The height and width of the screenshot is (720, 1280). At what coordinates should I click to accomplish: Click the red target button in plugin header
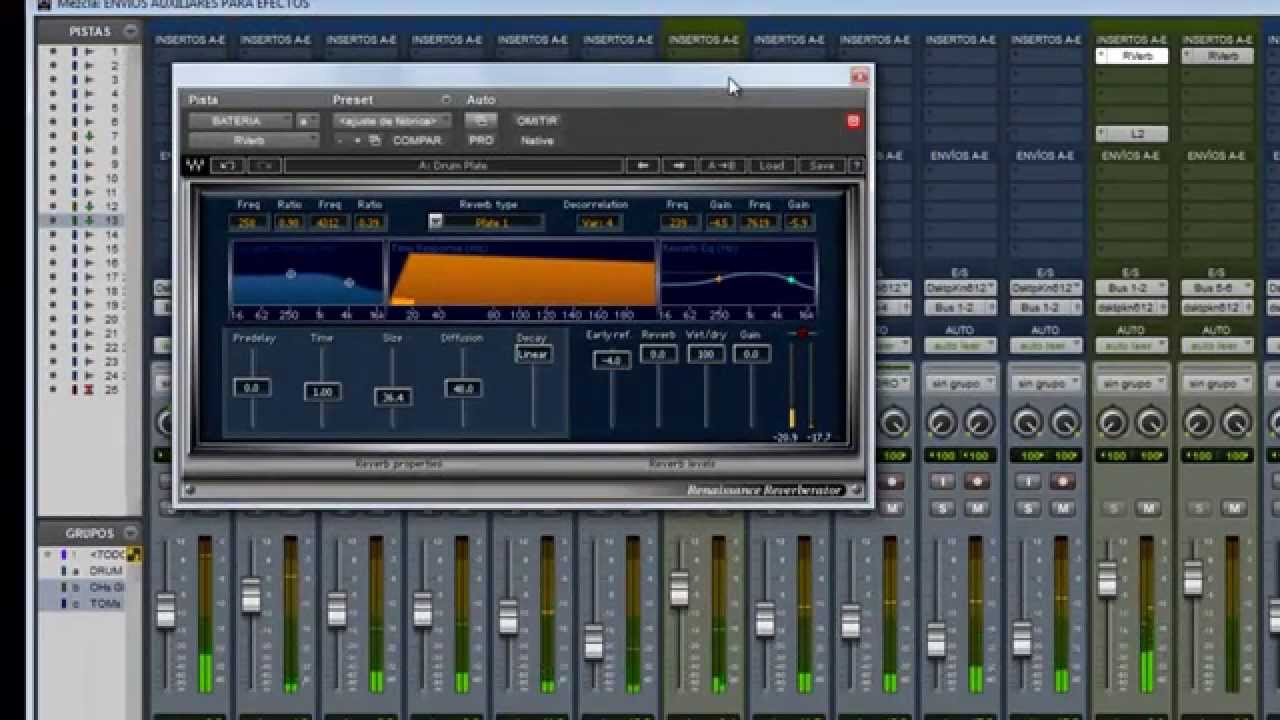coord(853,121)
